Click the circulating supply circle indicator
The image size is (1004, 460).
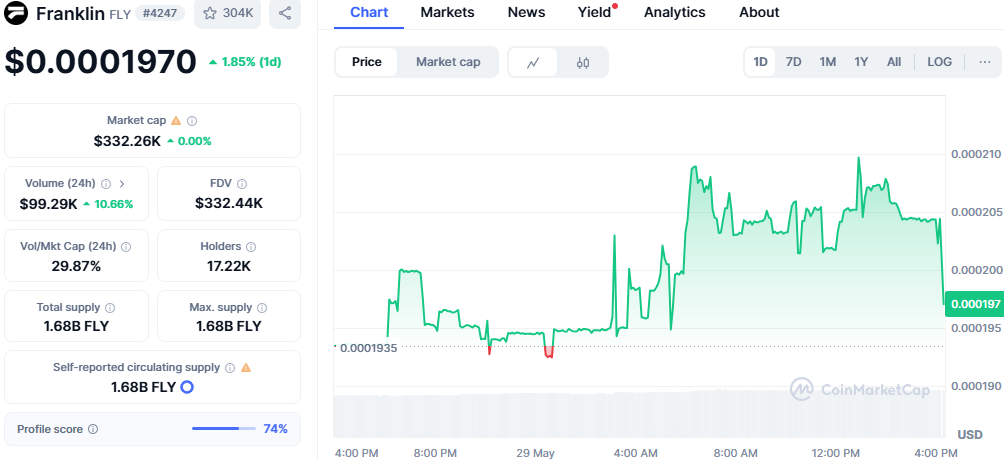tap(186, 387)
